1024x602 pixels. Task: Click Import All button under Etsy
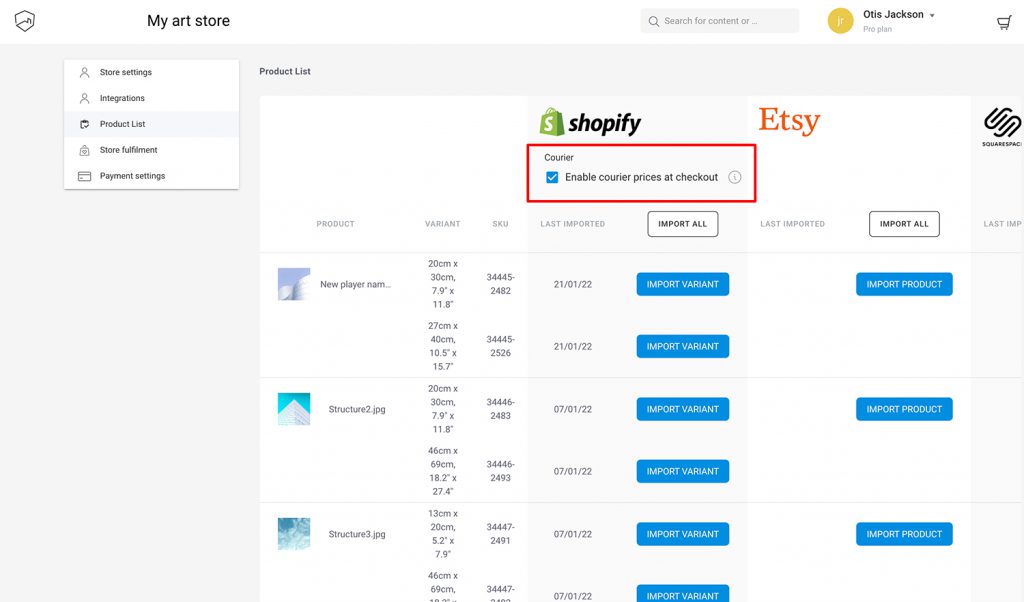(904, 224)
